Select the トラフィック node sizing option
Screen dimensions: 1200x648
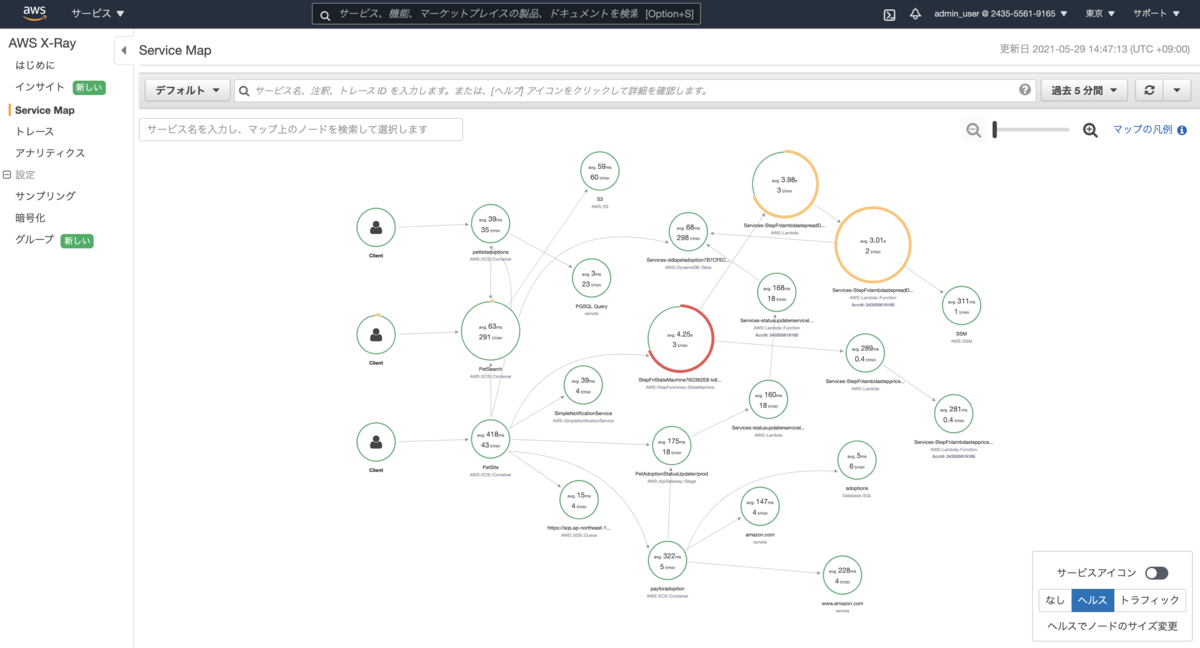click(x=1149, y=600)
